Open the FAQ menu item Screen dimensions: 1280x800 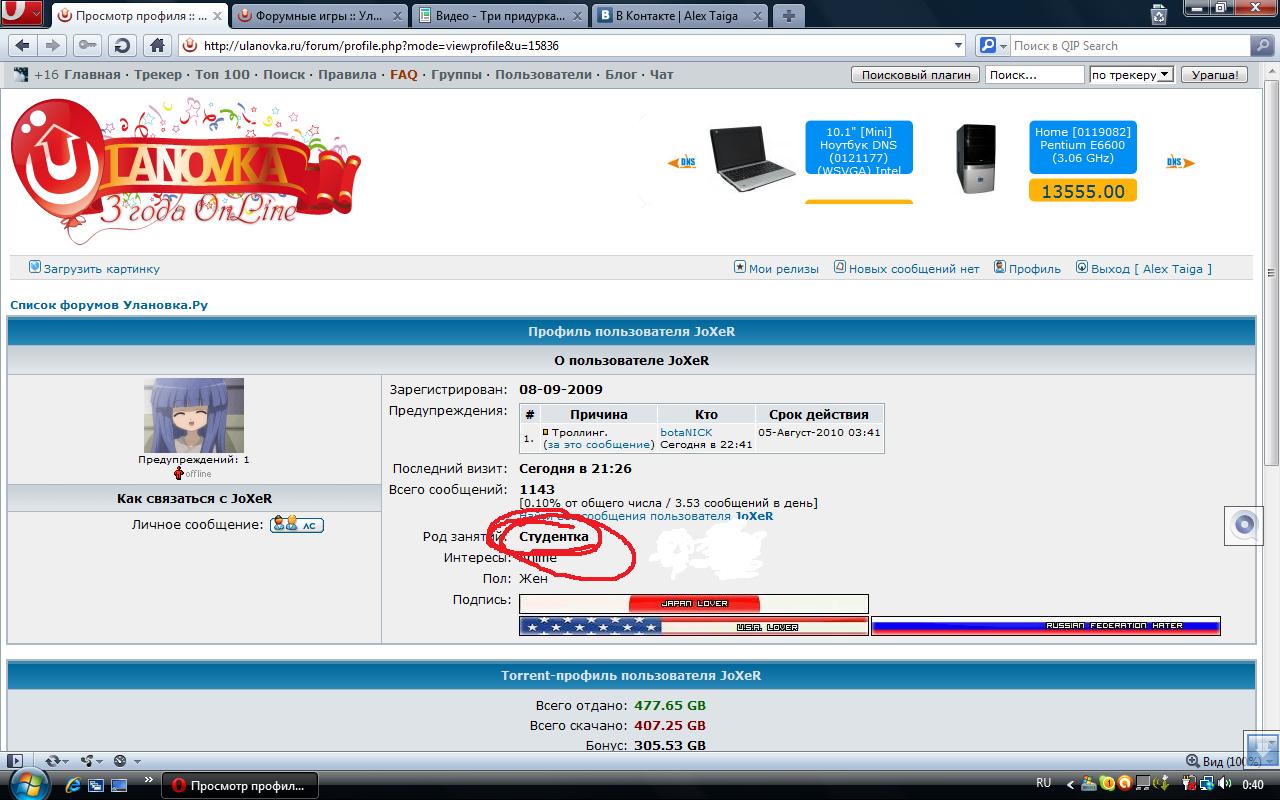pos(403,73)
